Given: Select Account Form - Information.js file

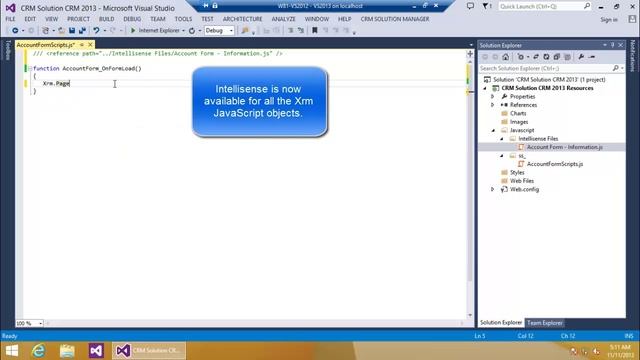Looking at the screenshot, I should pyautogui.click(x=564, y=147).
